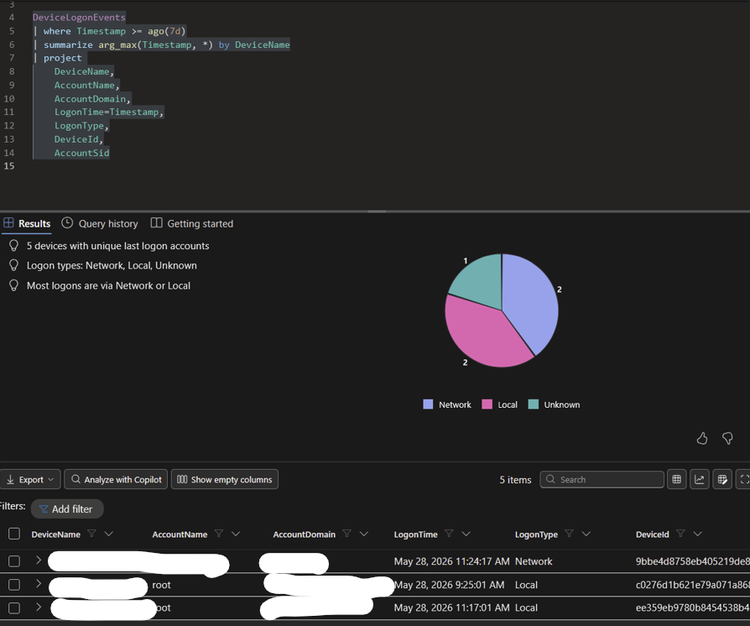Click the table view grid icon
Image resolution: width=750 pixels, height=626 pixels.
[676, 479]
